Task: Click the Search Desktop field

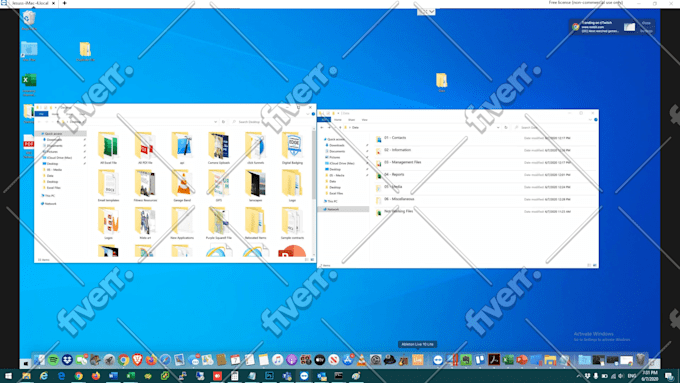Action: (x=272, y=122)
